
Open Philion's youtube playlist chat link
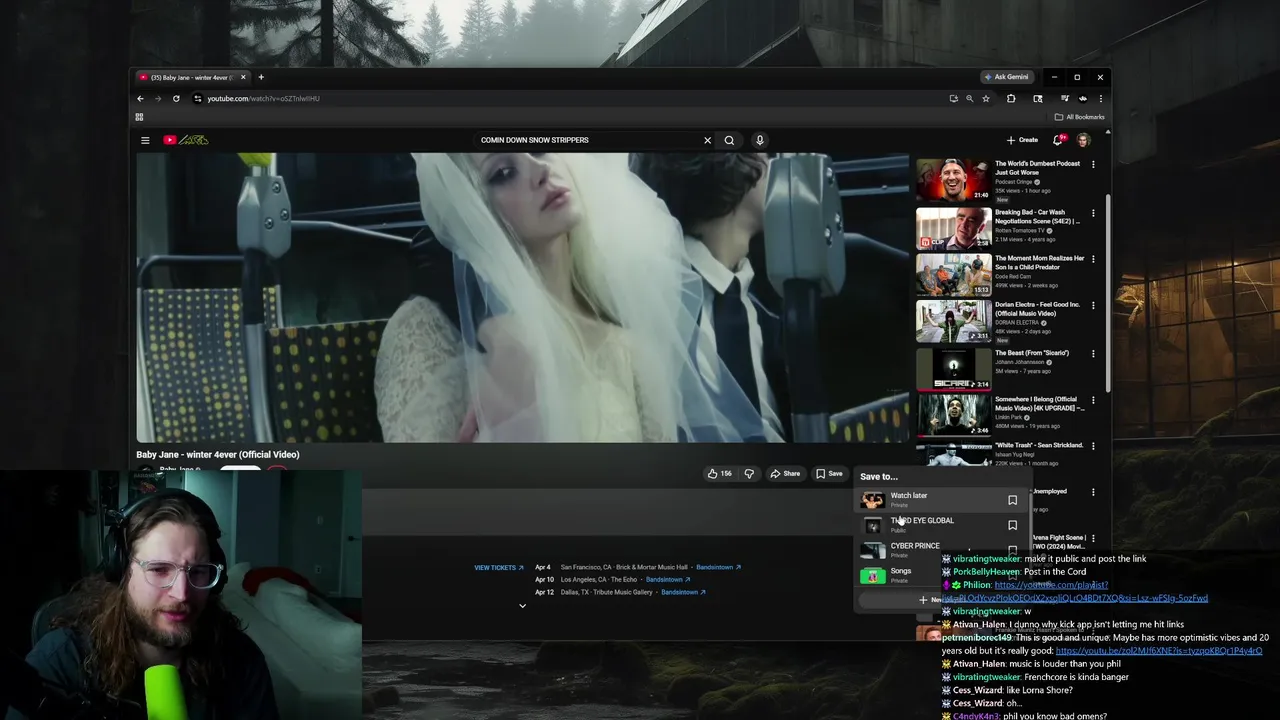[x=1076, y=592]
